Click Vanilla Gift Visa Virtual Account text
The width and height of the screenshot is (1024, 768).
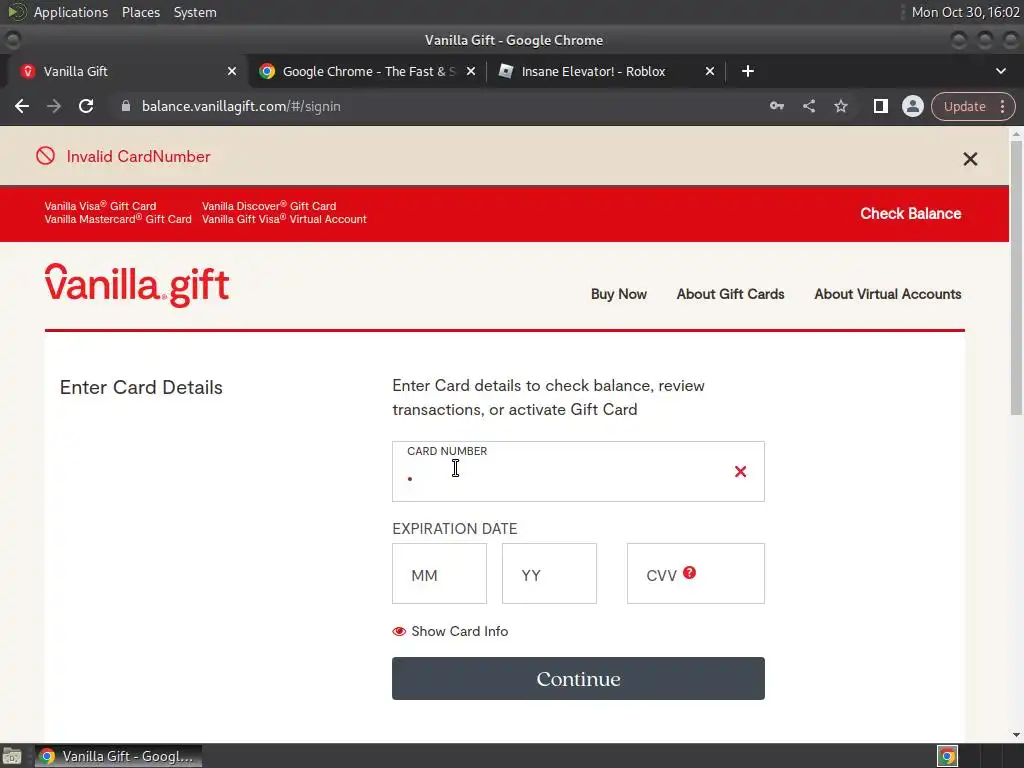[x=284, y=219]
